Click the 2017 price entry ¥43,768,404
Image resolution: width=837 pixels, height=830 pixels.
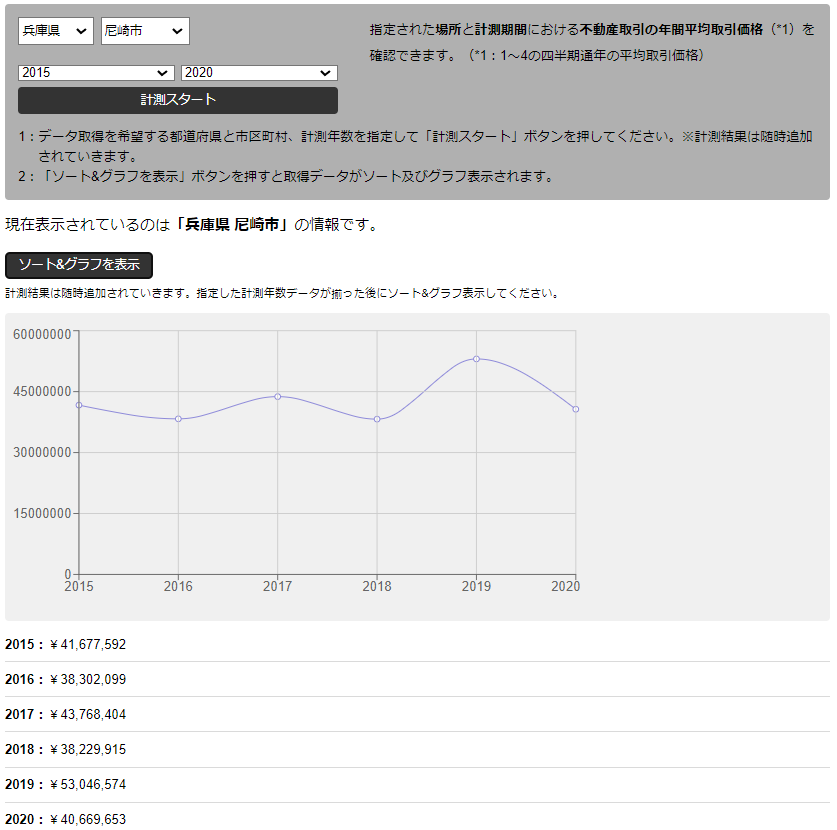click(63, 714)
